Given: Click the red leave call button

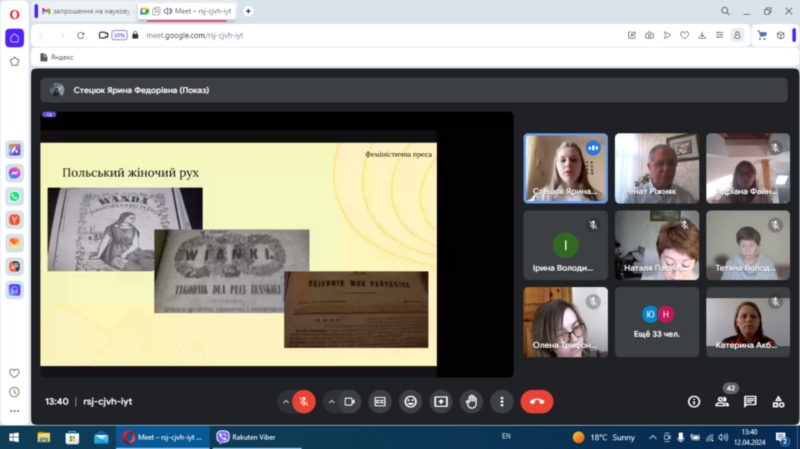Looking at the screenshot, I should coord(537,401).
